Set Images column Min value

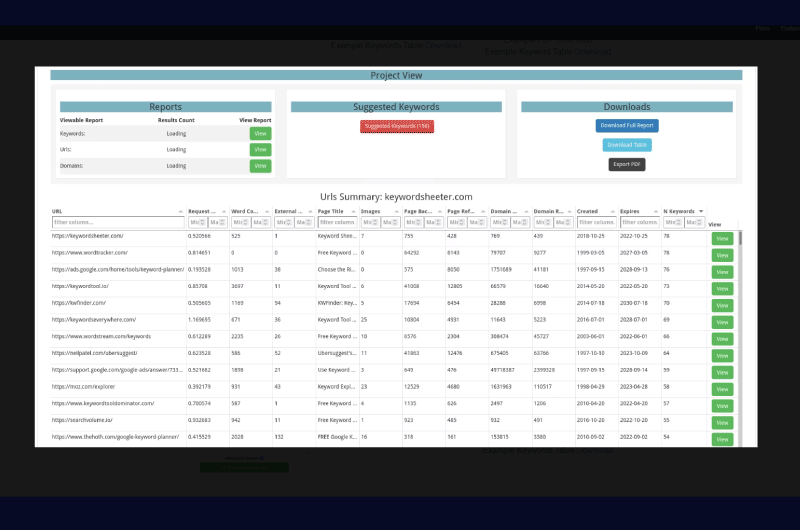point(370,222)
